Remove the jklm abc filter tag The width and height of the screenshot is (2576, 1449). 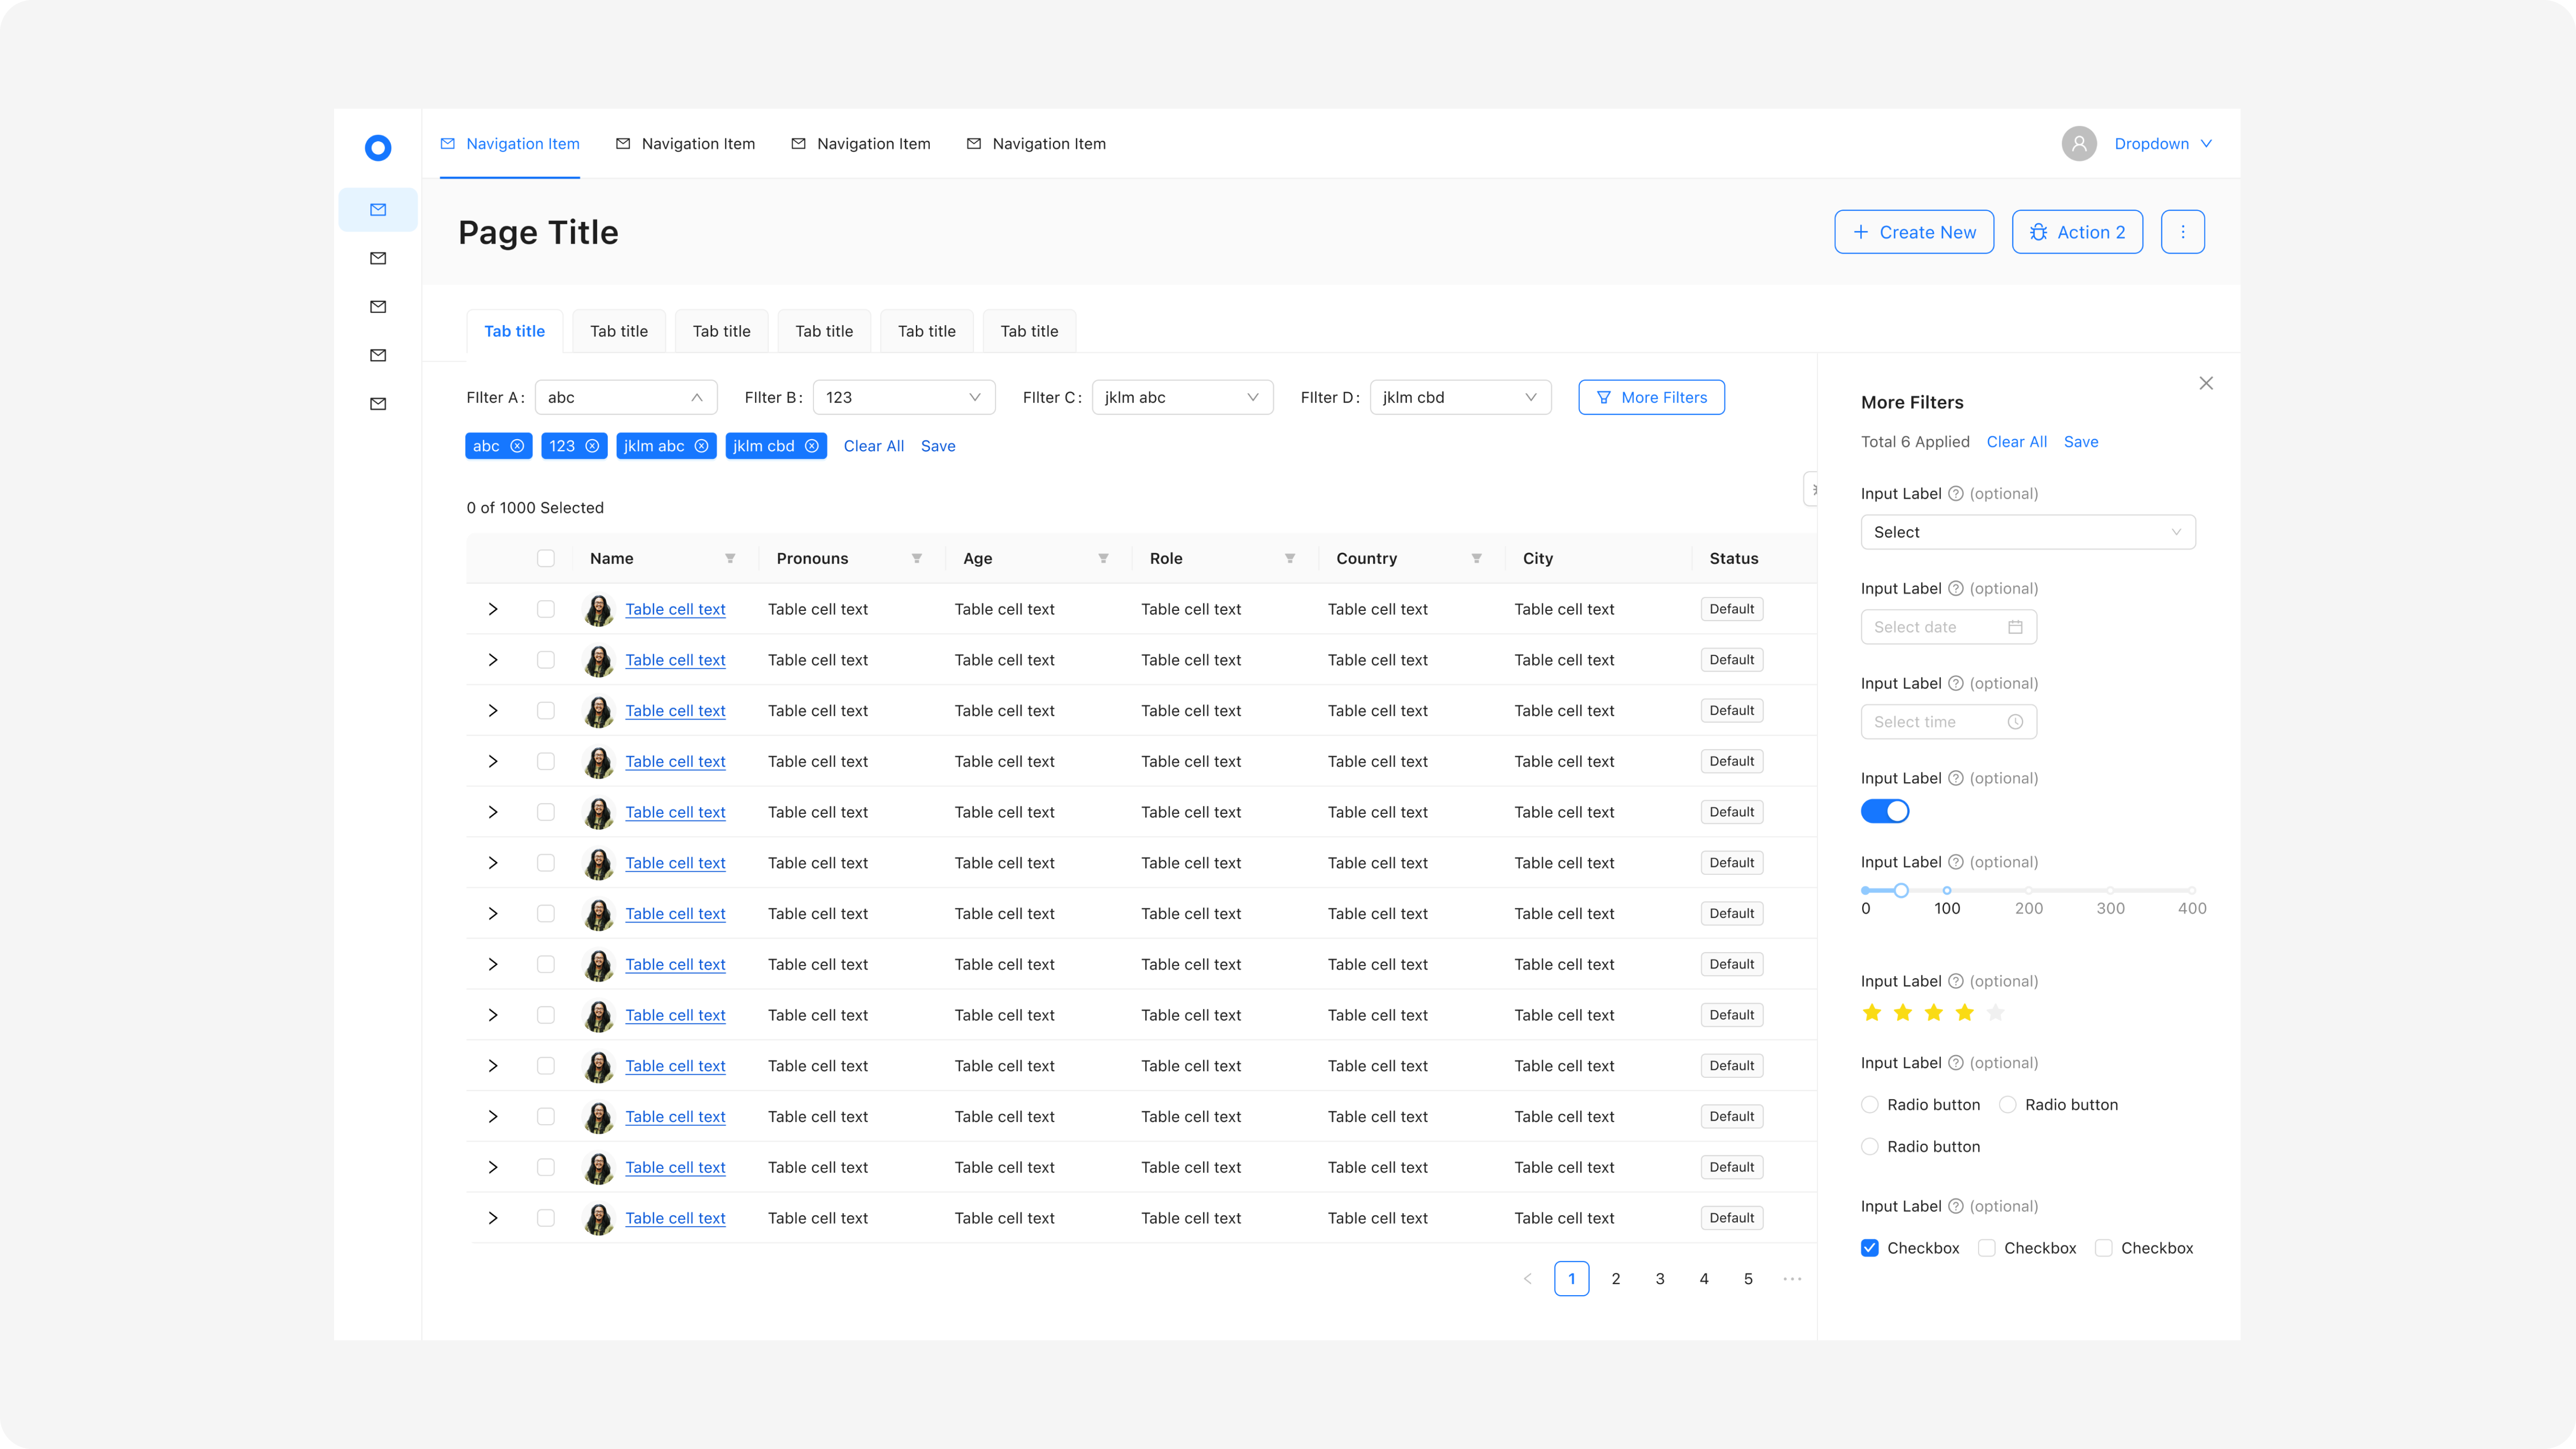(x=702, y=446)
